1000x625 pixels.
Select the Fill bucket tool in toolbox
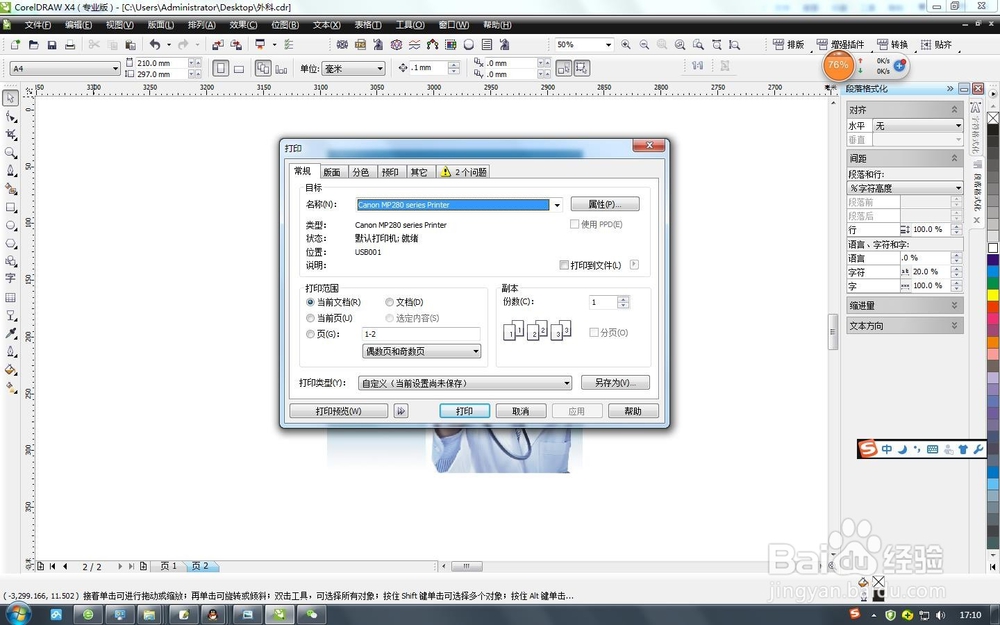point(11,369)
